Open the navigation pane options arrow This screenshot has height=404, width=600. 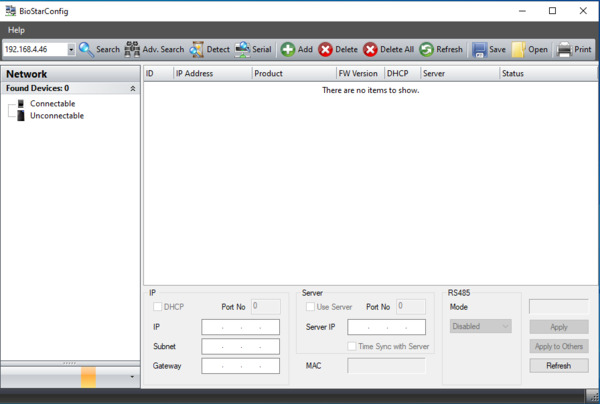click(x=132, y=377)
